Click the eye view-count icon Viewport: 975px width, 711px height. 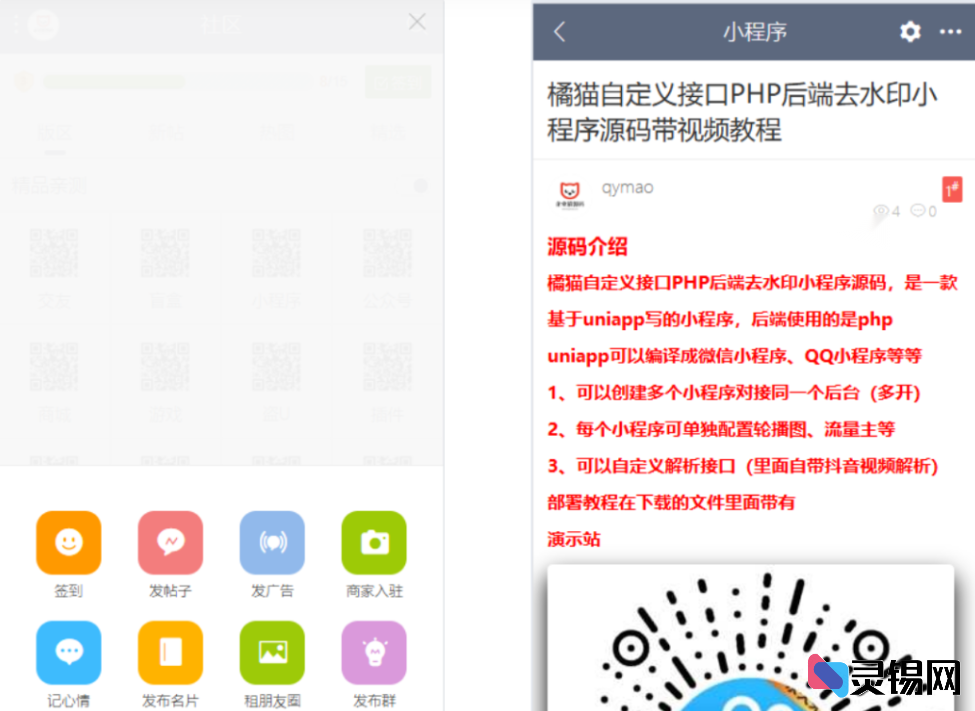click(882, 211)
